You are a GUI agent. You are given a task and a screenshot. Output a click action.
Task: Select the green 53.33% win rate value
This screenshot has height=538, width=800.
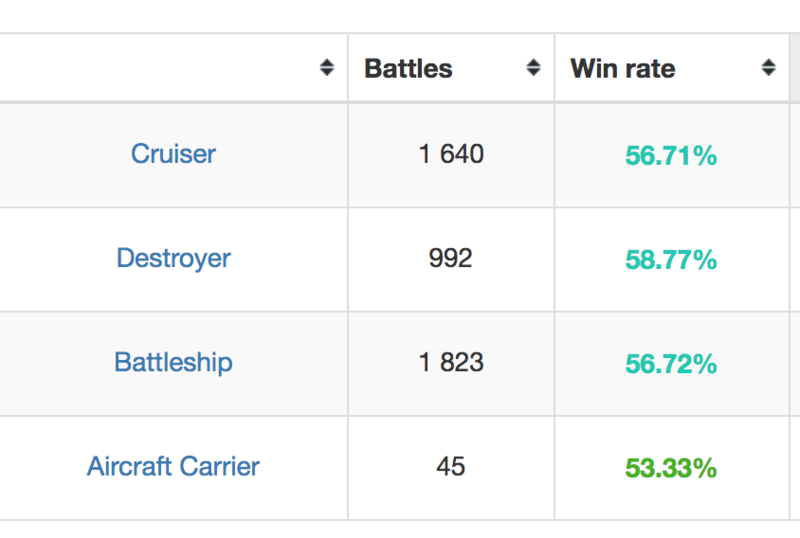click(671, 467)
